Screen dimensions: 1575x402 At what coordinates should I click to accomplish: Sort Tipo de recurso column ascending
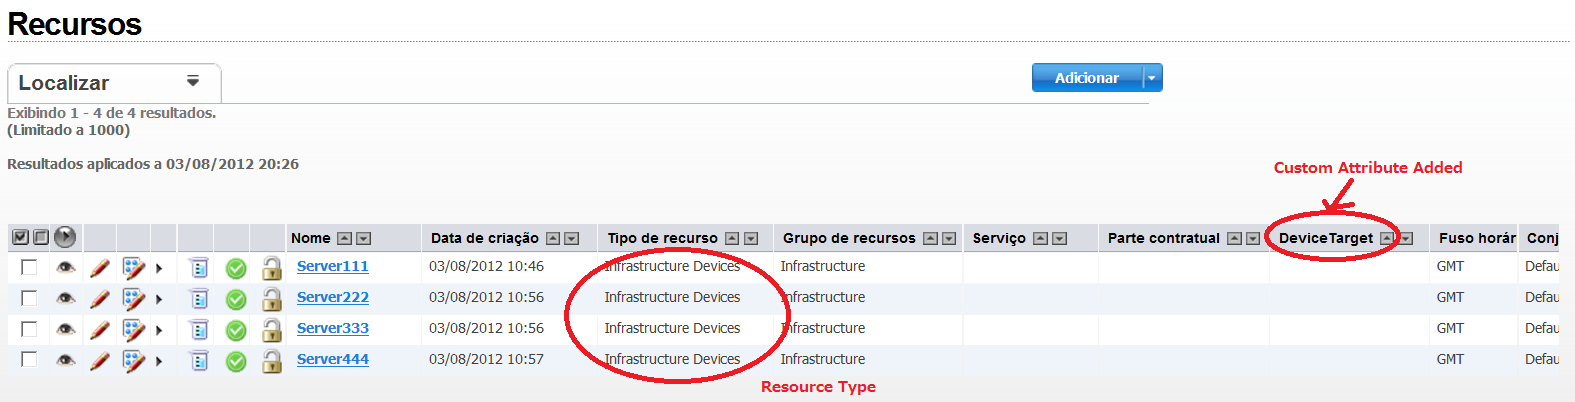[x=732, y=239]
